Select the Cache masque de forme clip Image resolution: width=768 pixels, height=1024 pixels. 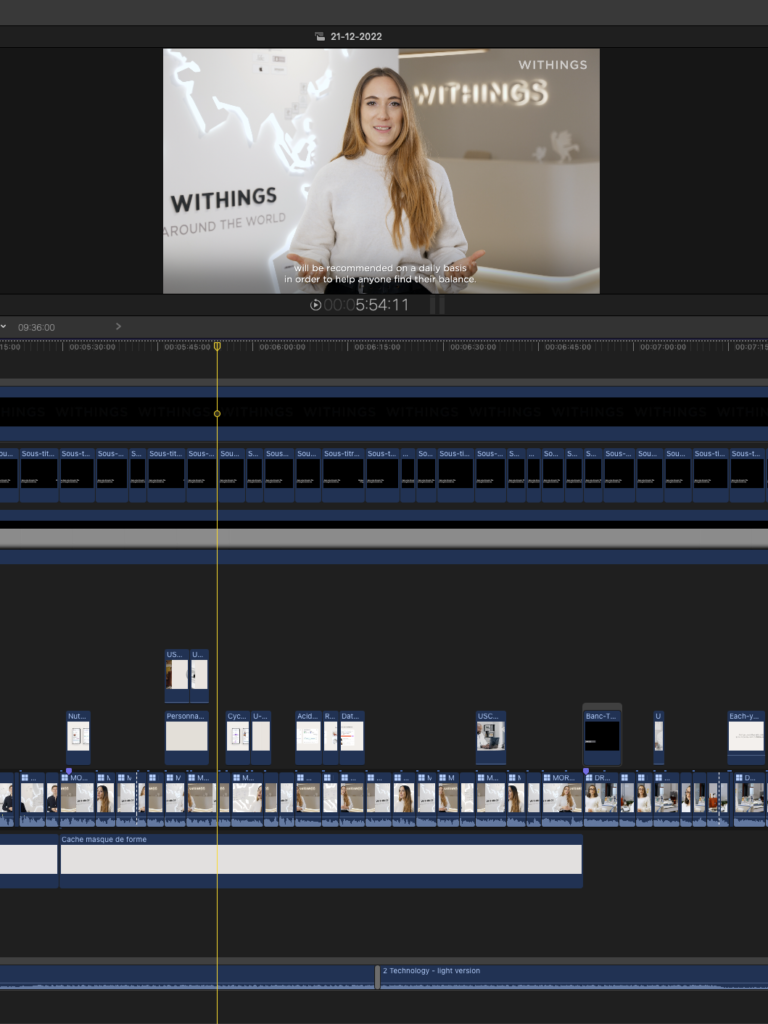[x=321, y=861]
